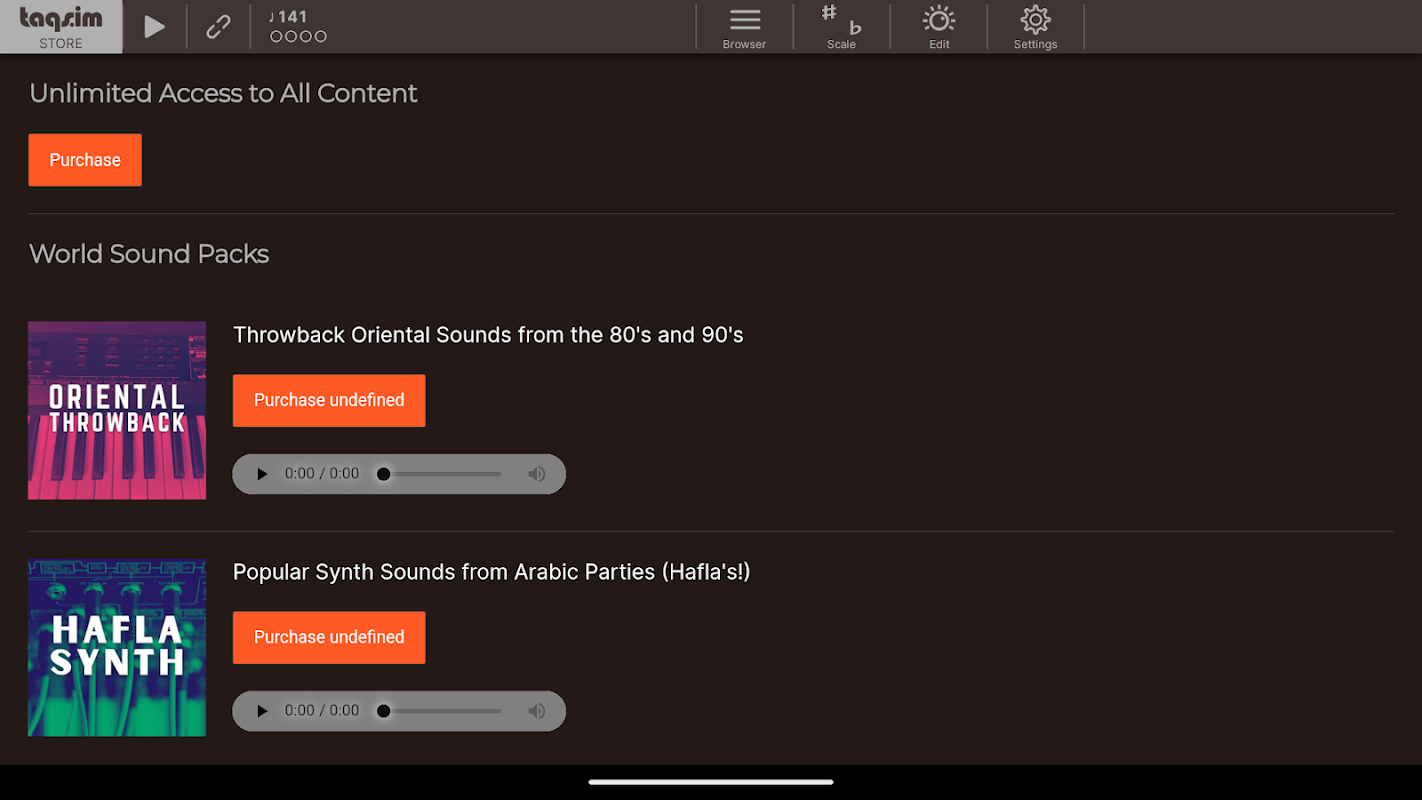Viewport: 1422px width, 800px height.
Task: Open the Edit knob panel
Action: (939, 27)
